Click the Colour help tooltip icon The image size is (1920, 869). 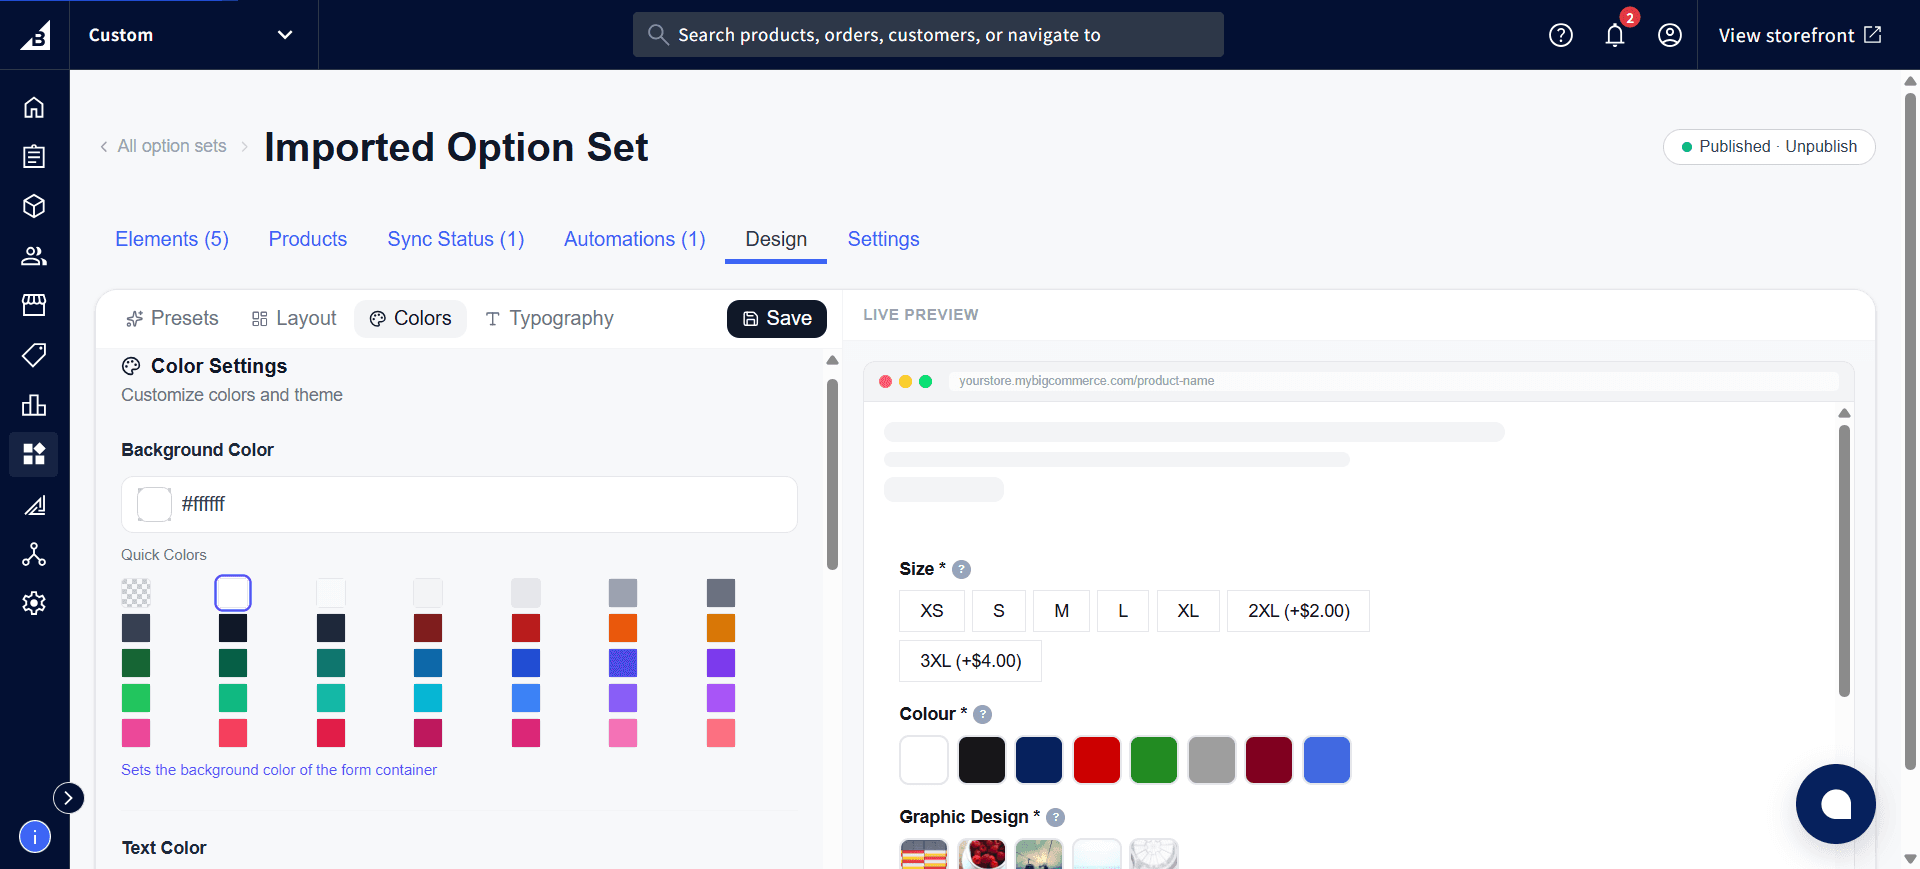pyautogui.click(x=982, y=714)
